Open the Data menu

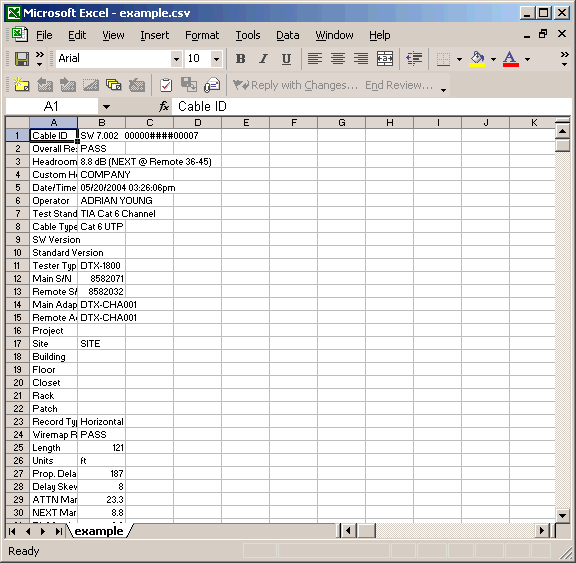point(288,35)
